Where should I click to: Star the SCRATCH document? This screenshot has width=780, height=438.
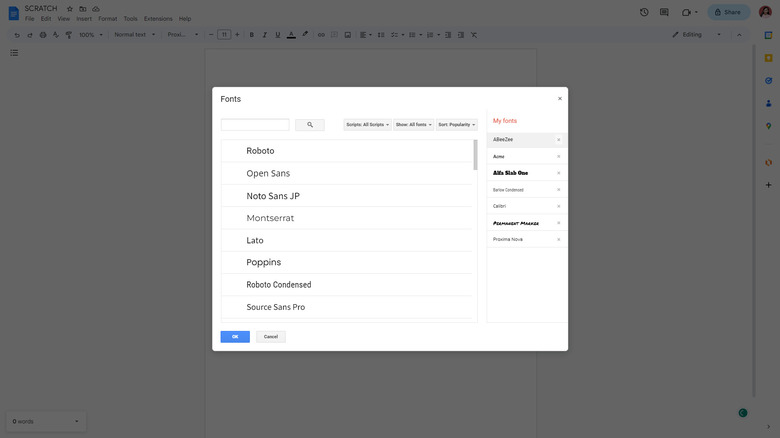pos(70,8)
